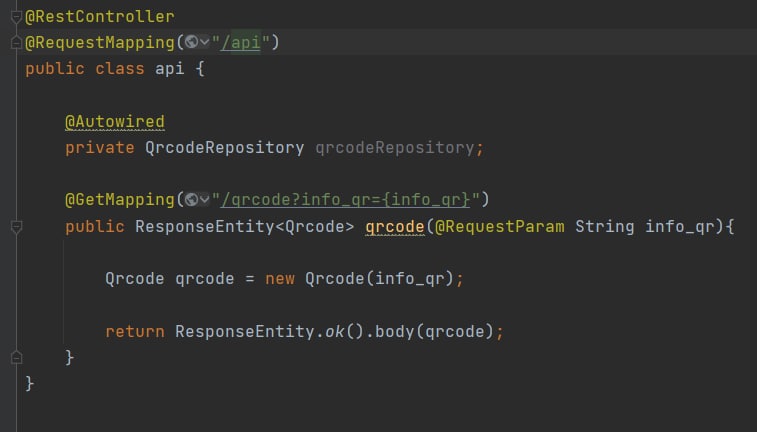This screenshot has width=757, height=432.
Task: Click the "/api" URL path link
Action: pos(240,43)
